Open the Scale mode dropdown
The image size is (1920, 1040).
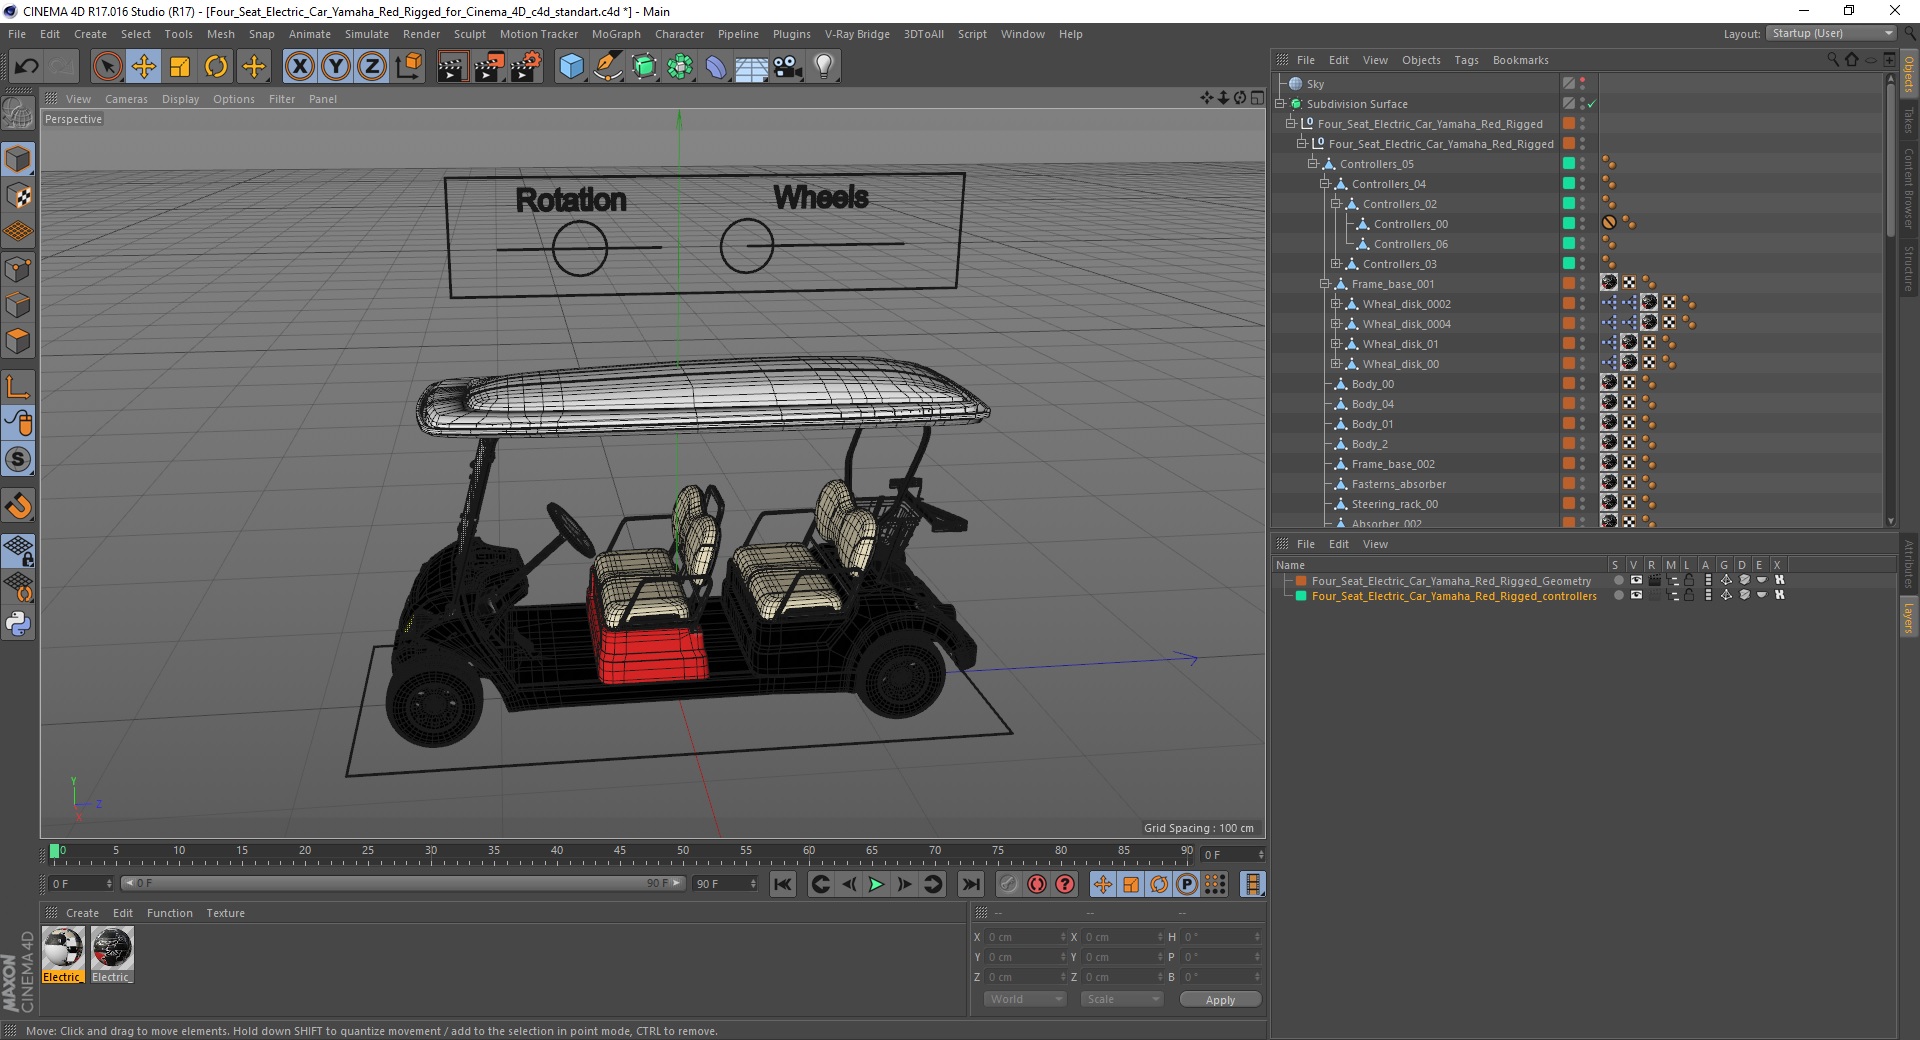coord(1122,999)
